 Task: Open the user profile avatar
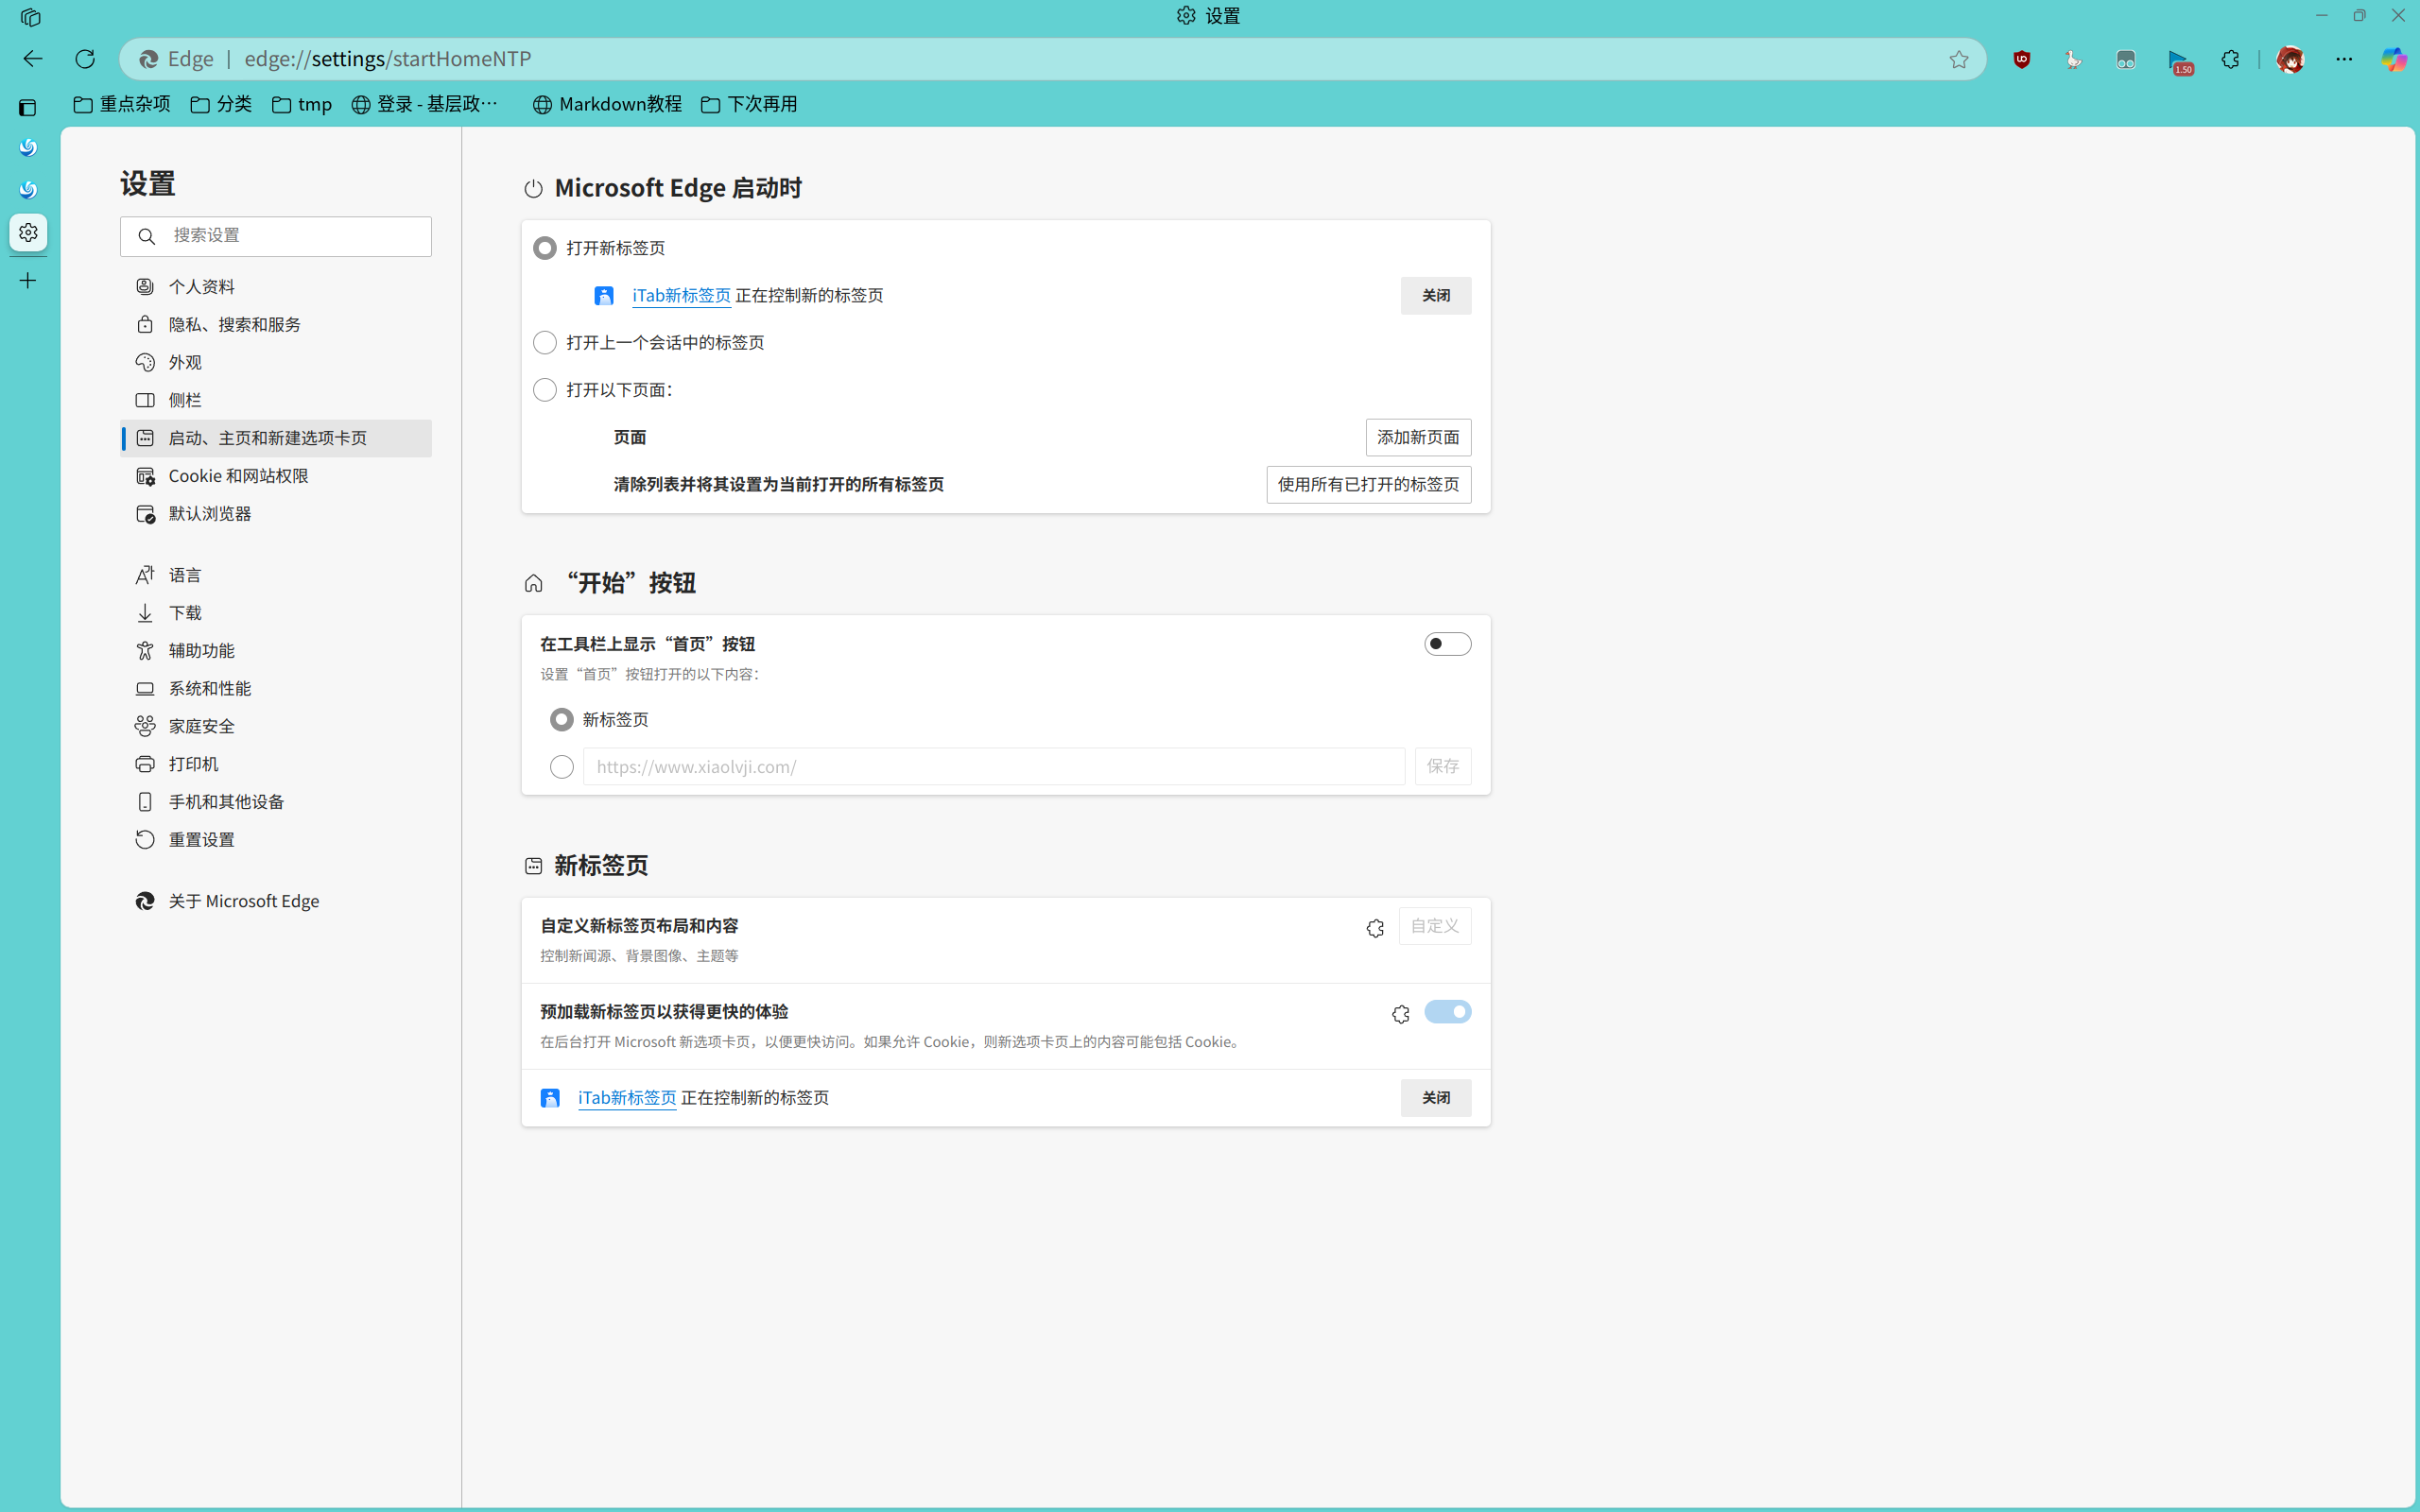[2290, 60]
